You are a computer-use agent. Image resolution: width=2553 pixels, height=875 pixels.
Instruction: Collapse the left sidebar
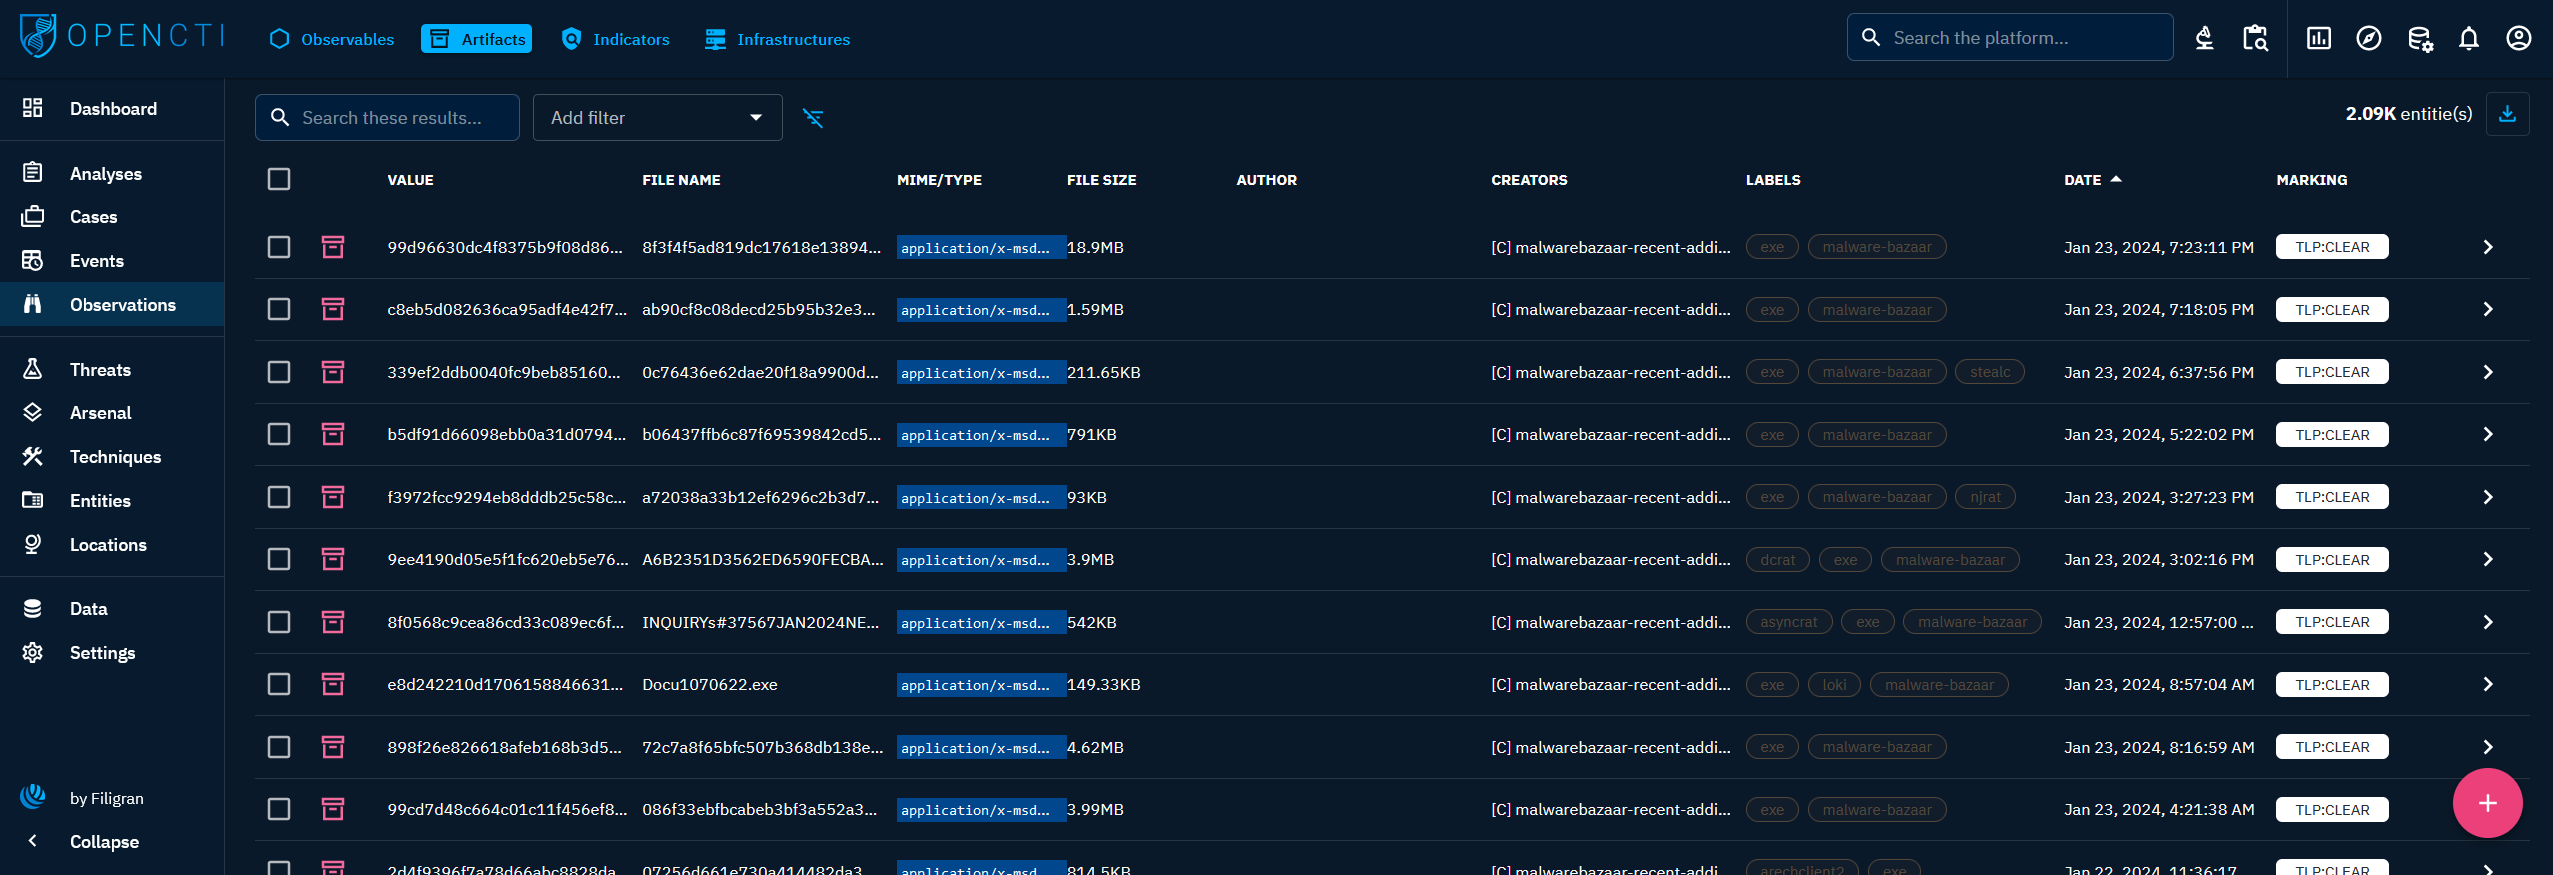click(104, 842)
